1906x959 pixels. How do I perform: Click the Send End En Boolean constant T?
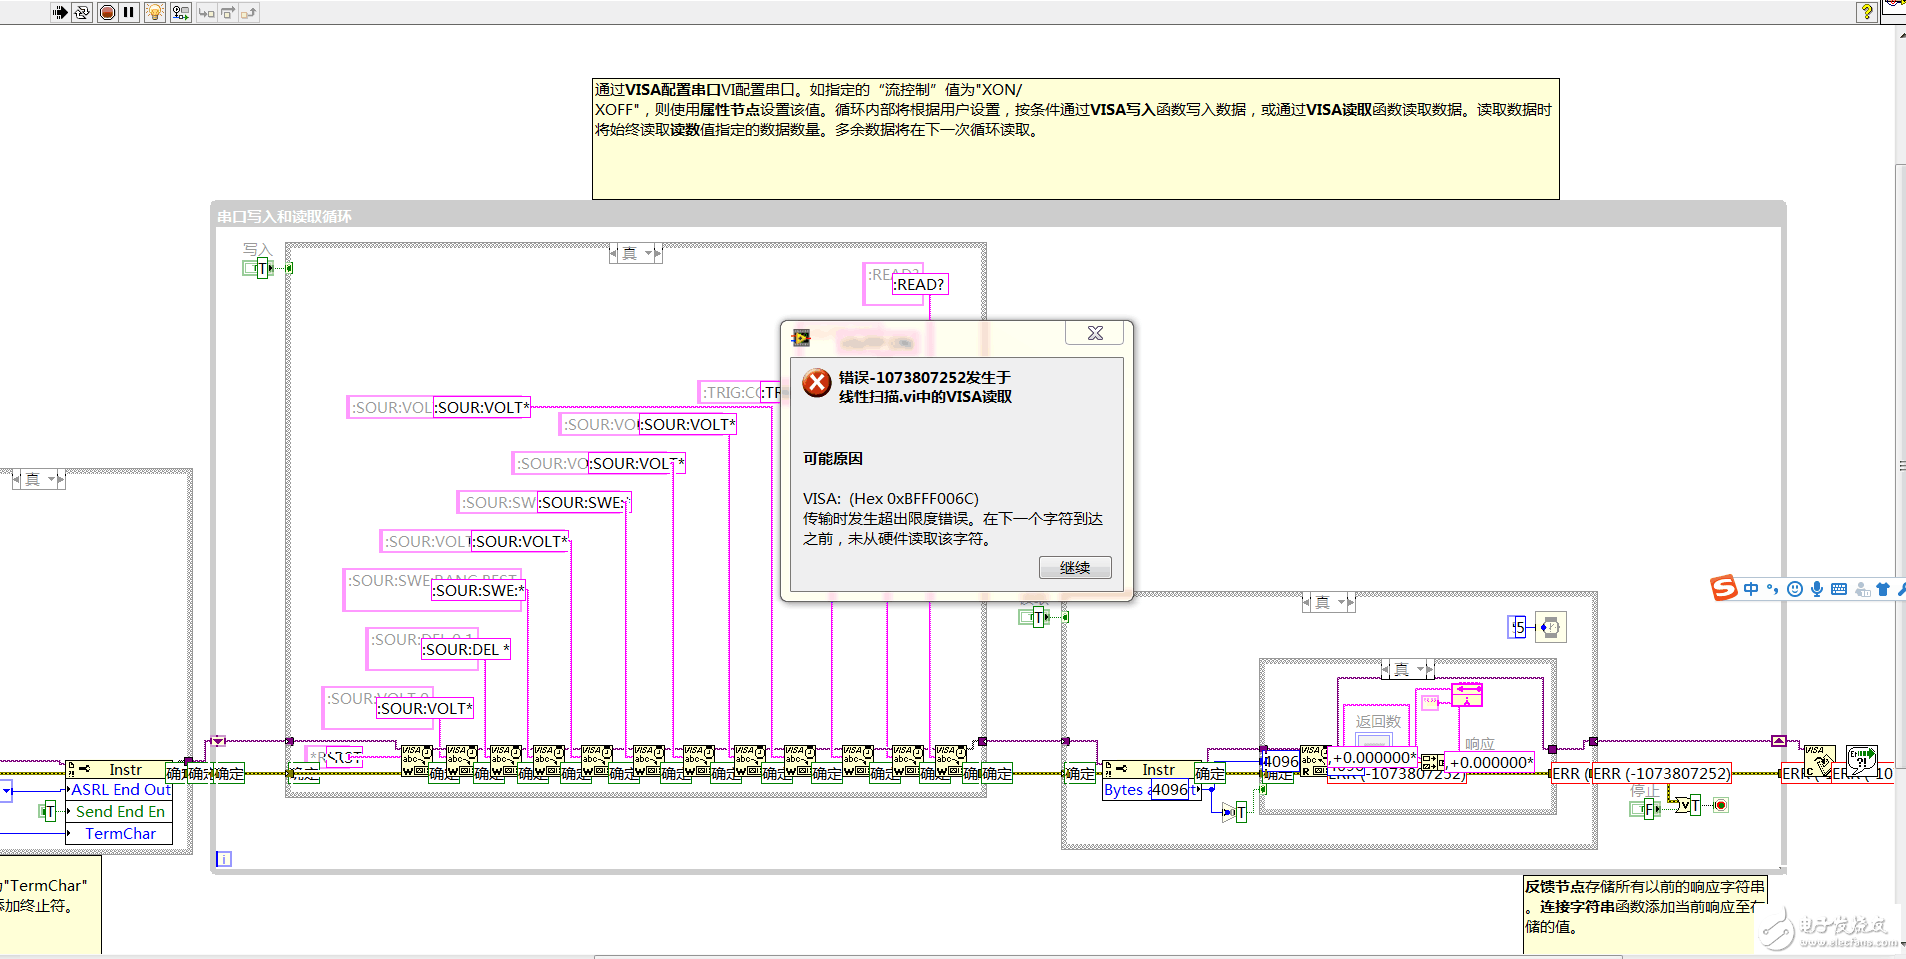pyautogui.click(x=48, y=812)
